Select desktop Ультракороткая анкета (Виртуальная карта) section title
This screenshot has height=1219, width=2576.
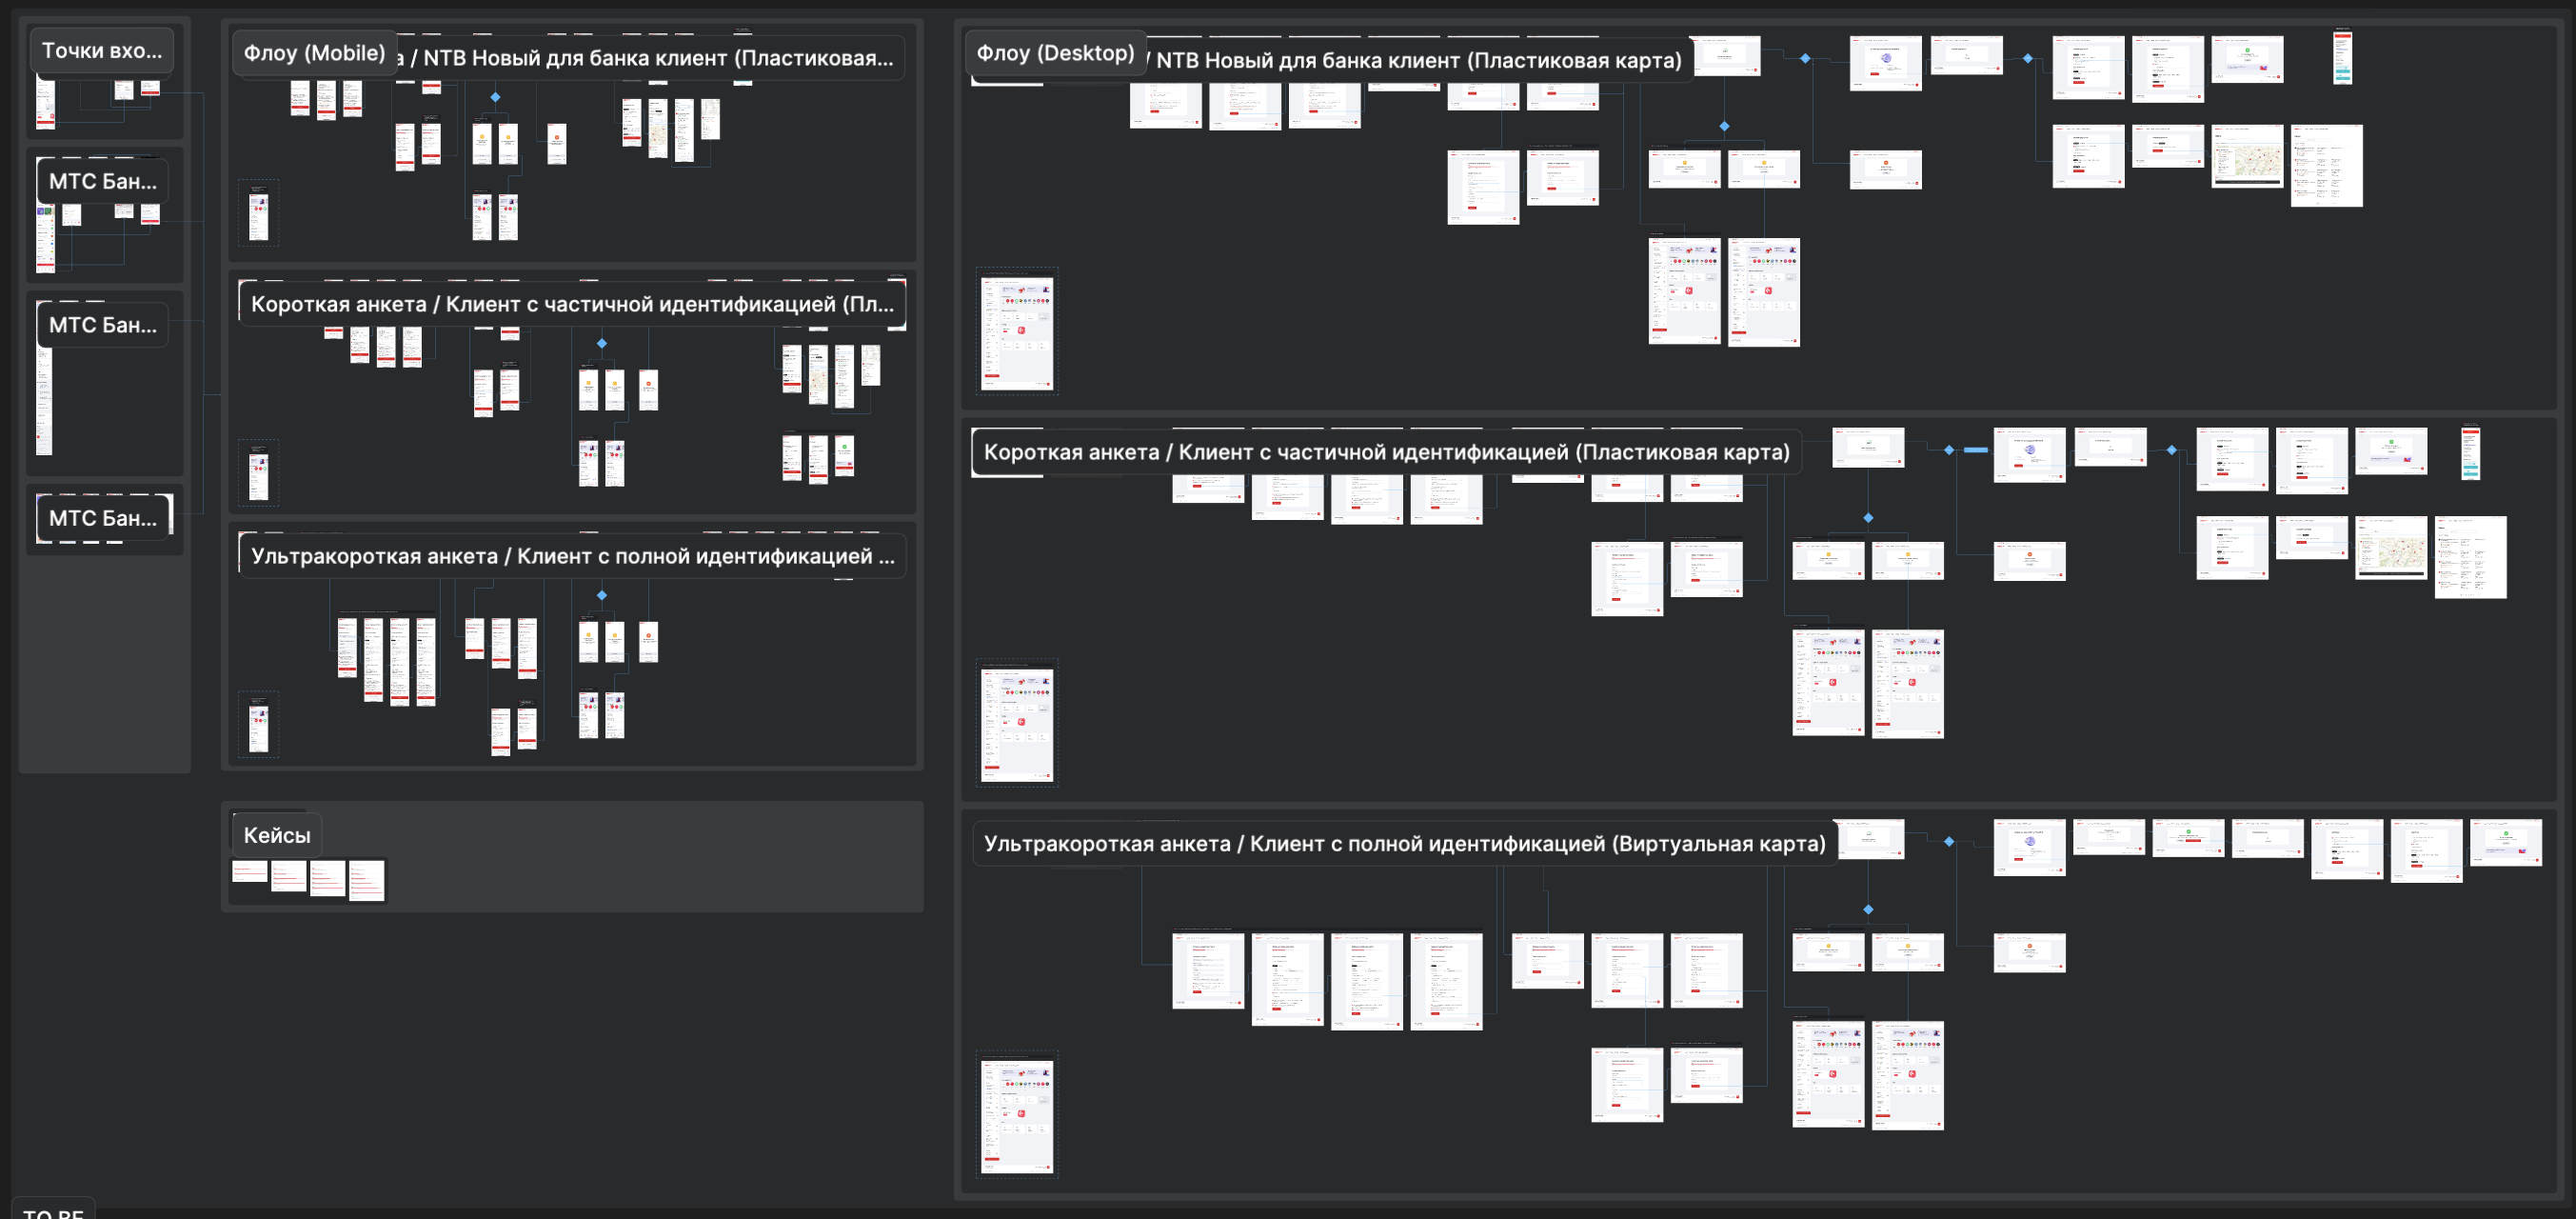point(1404,844)
